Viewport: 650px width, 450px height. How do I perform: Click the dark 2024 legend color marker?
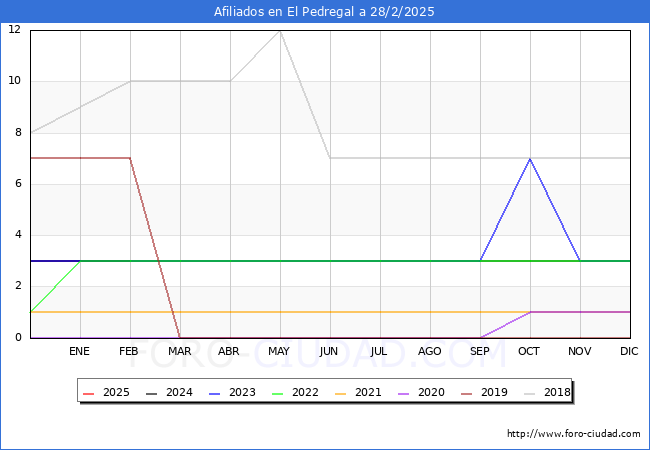click(x=152, y=393)
